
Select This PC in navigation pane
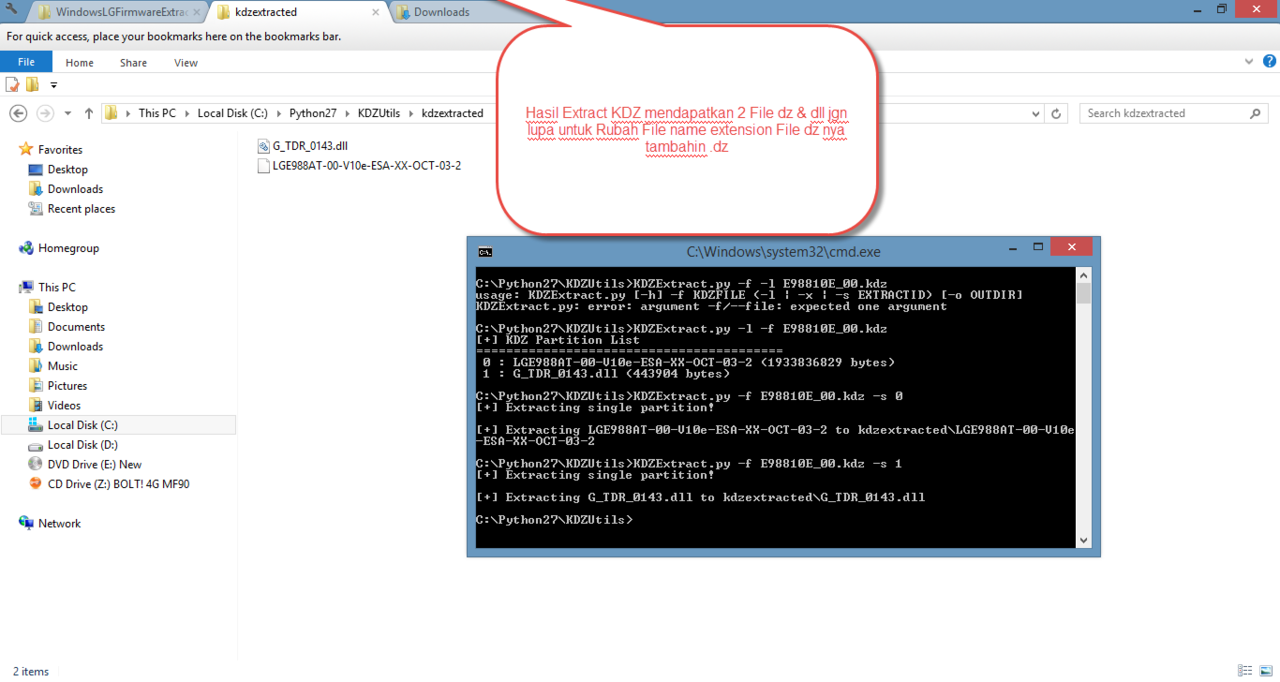56,287
